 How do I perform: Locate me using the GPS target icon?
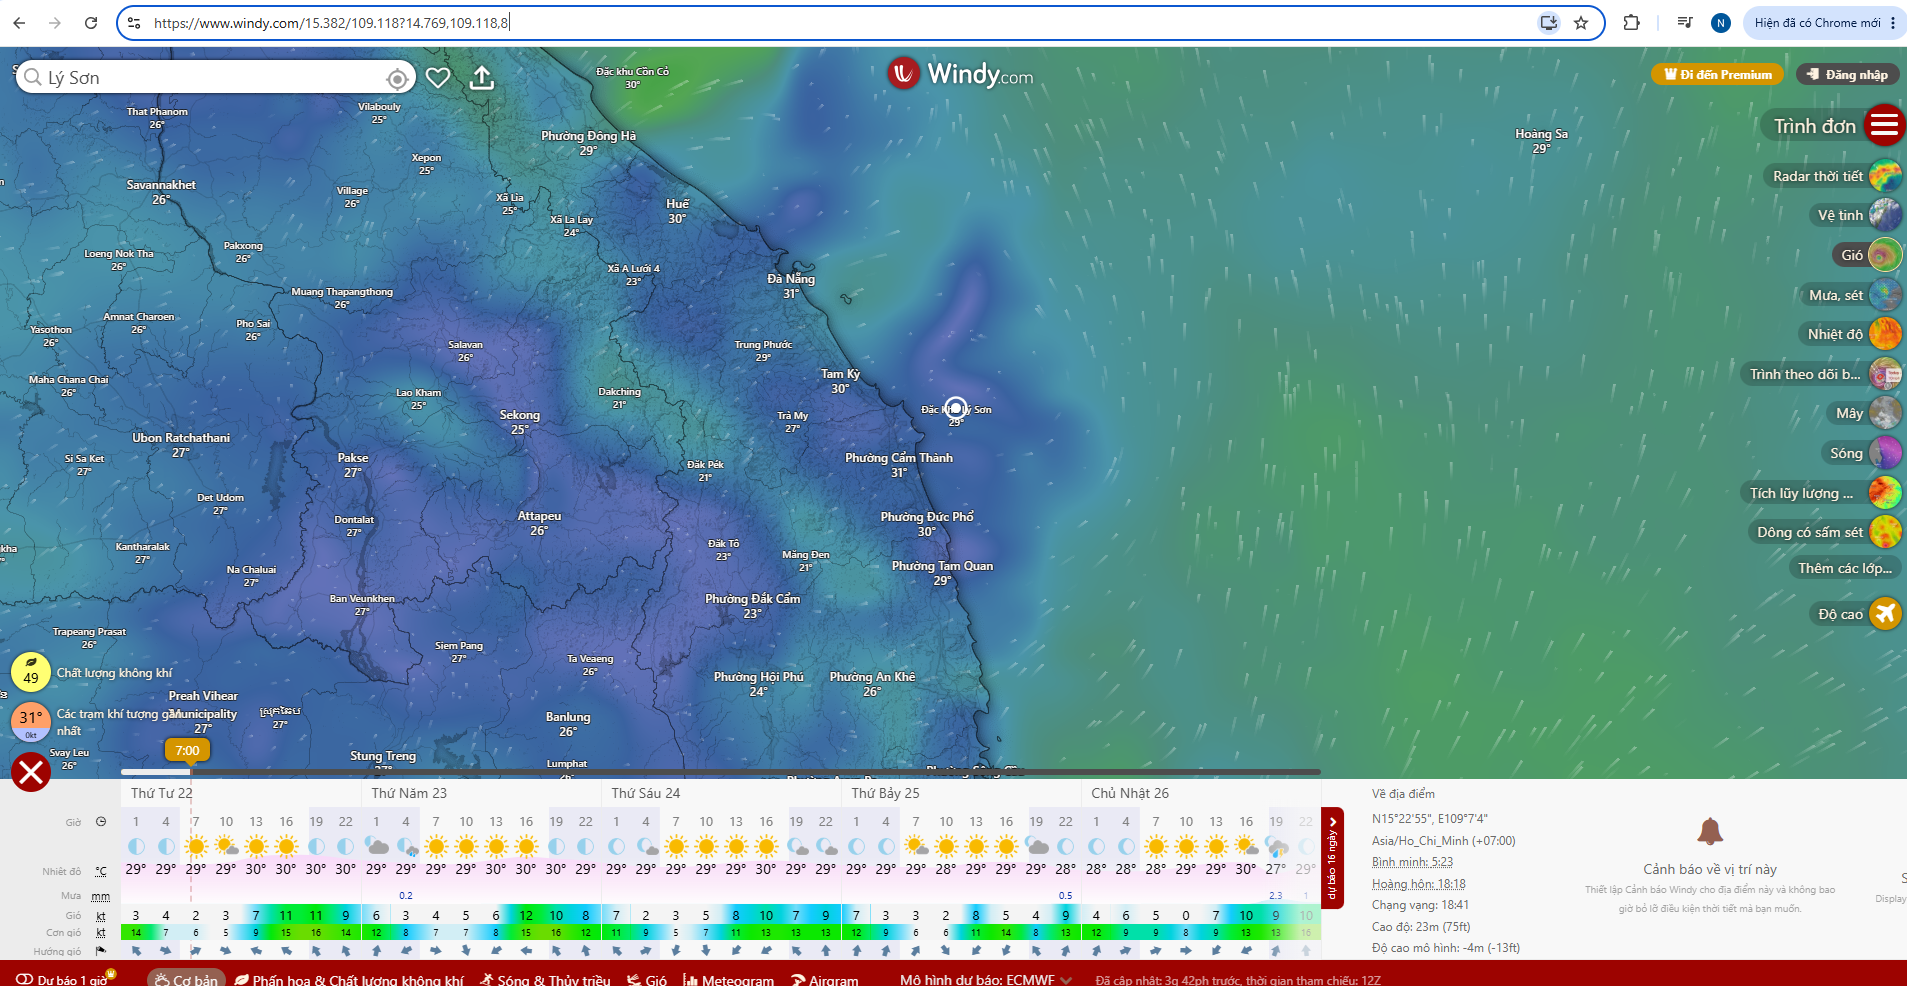(x=397, y=79)
